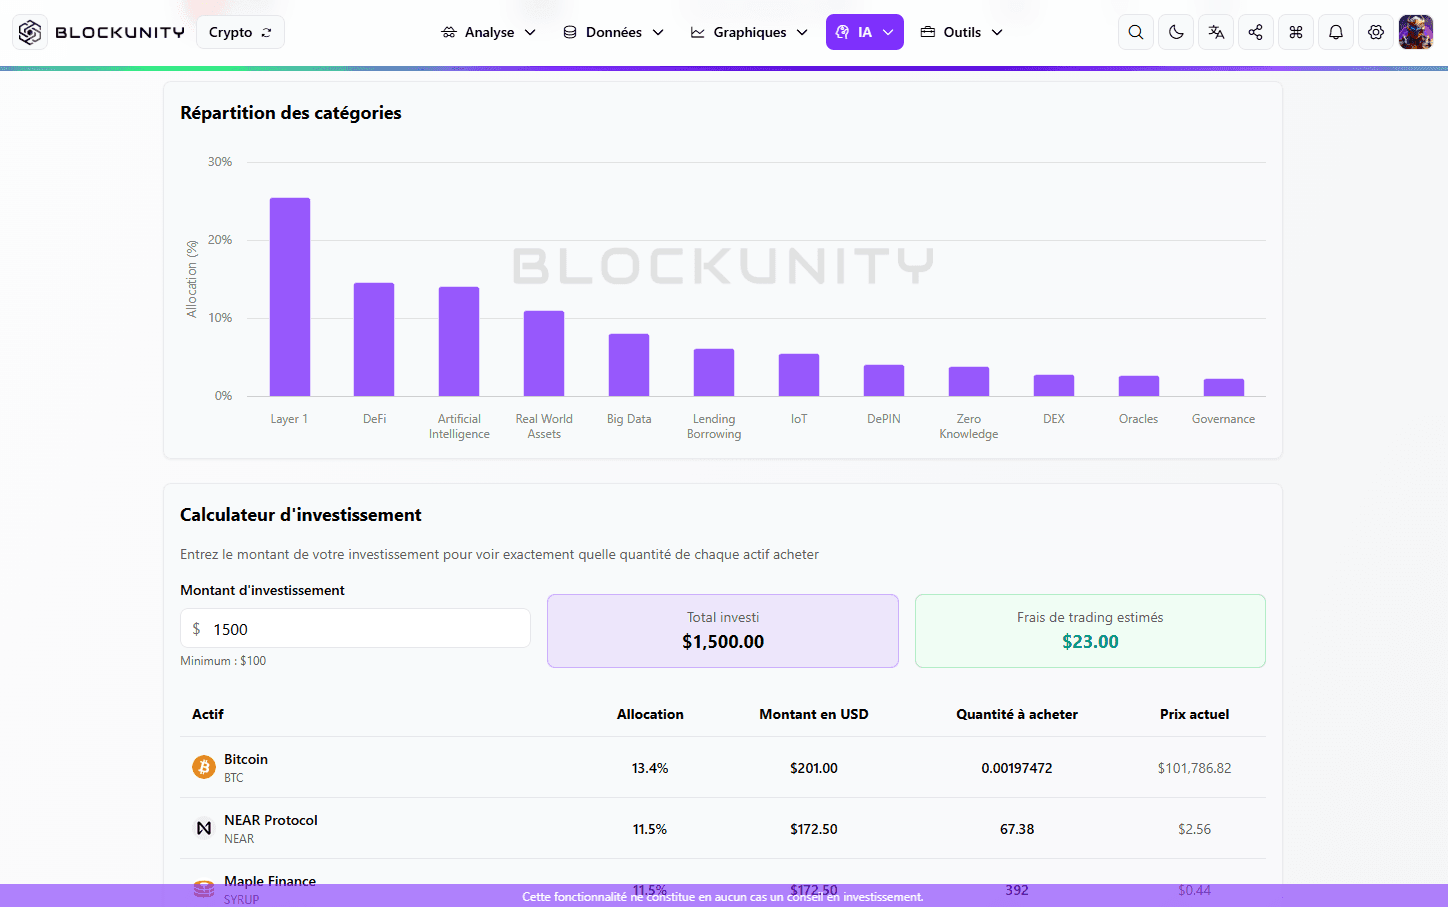Open the IA menu dropdown
The height and width of the screenshot is (907, 1448).
click(x=865, y=32)
